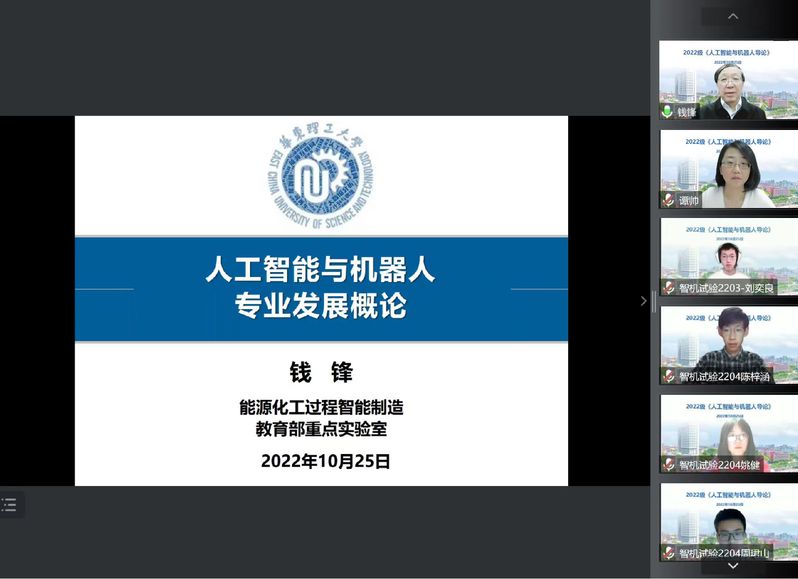Click 钱锋's green microphone icon

(x=667, y=112)
